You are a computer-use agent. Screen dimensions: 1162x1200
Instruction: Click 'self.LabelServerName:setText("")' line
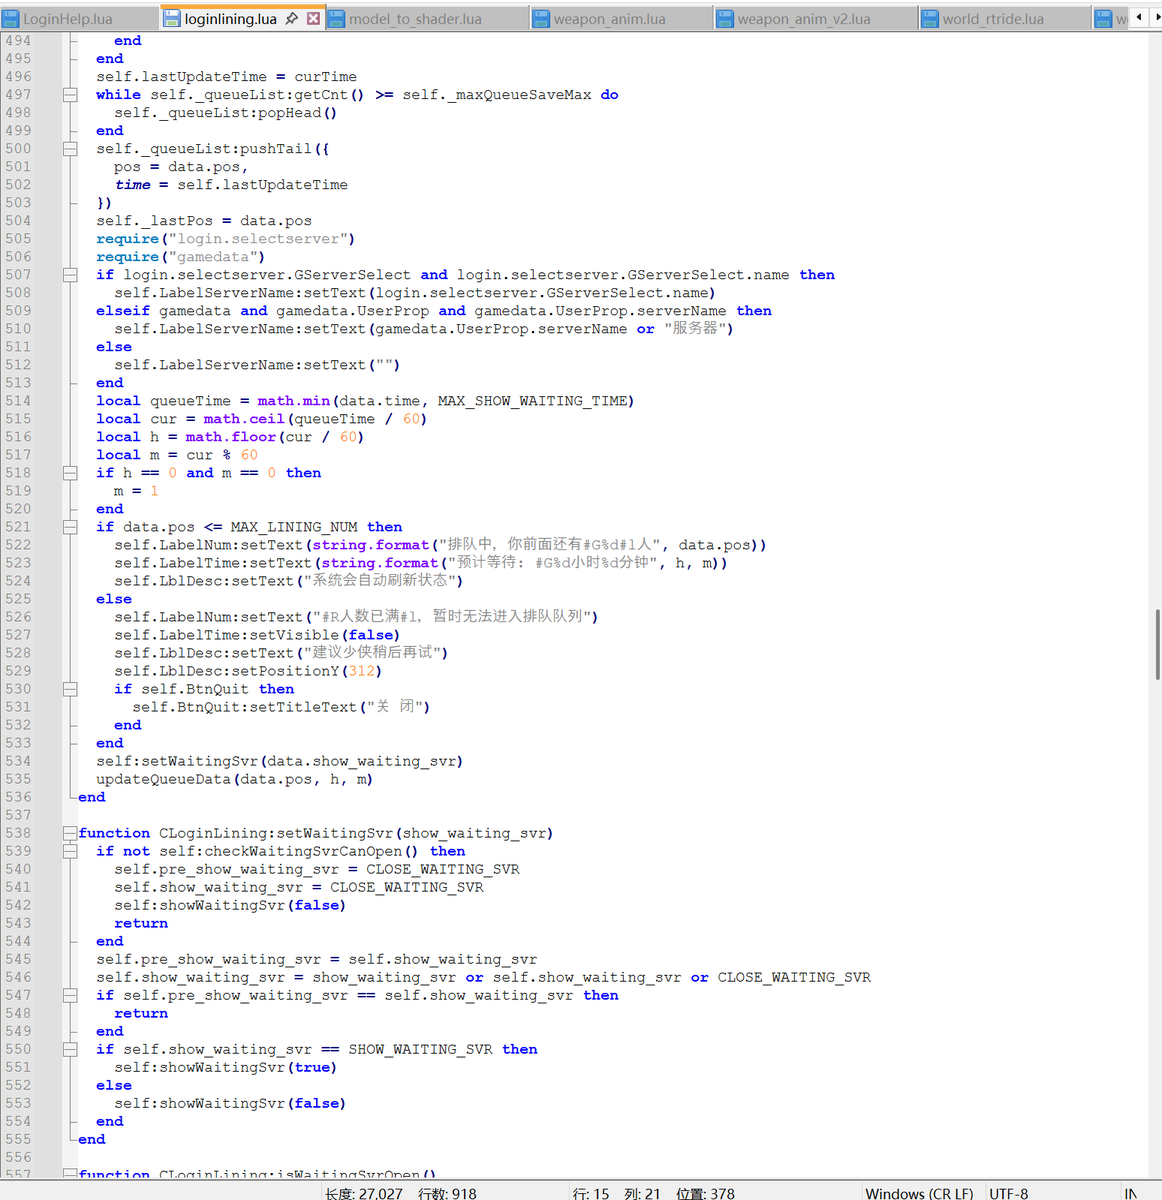[257, 365]
